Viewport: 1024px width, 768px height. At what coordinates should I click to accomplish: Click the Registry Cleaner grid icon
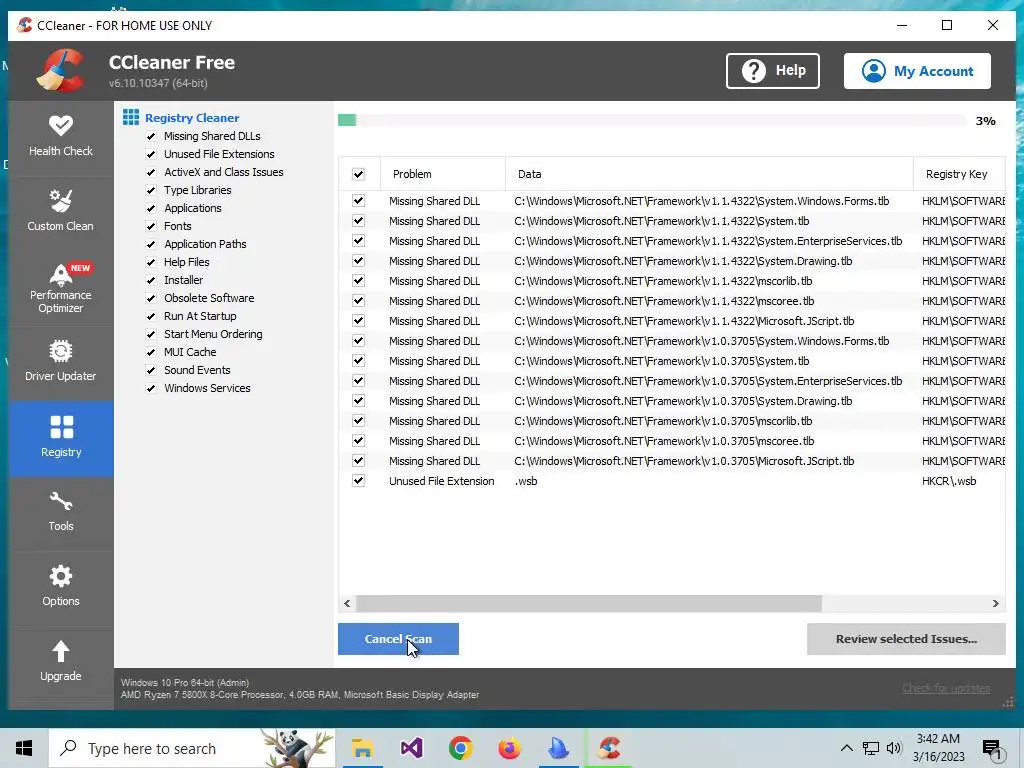[x=131, y=118]
